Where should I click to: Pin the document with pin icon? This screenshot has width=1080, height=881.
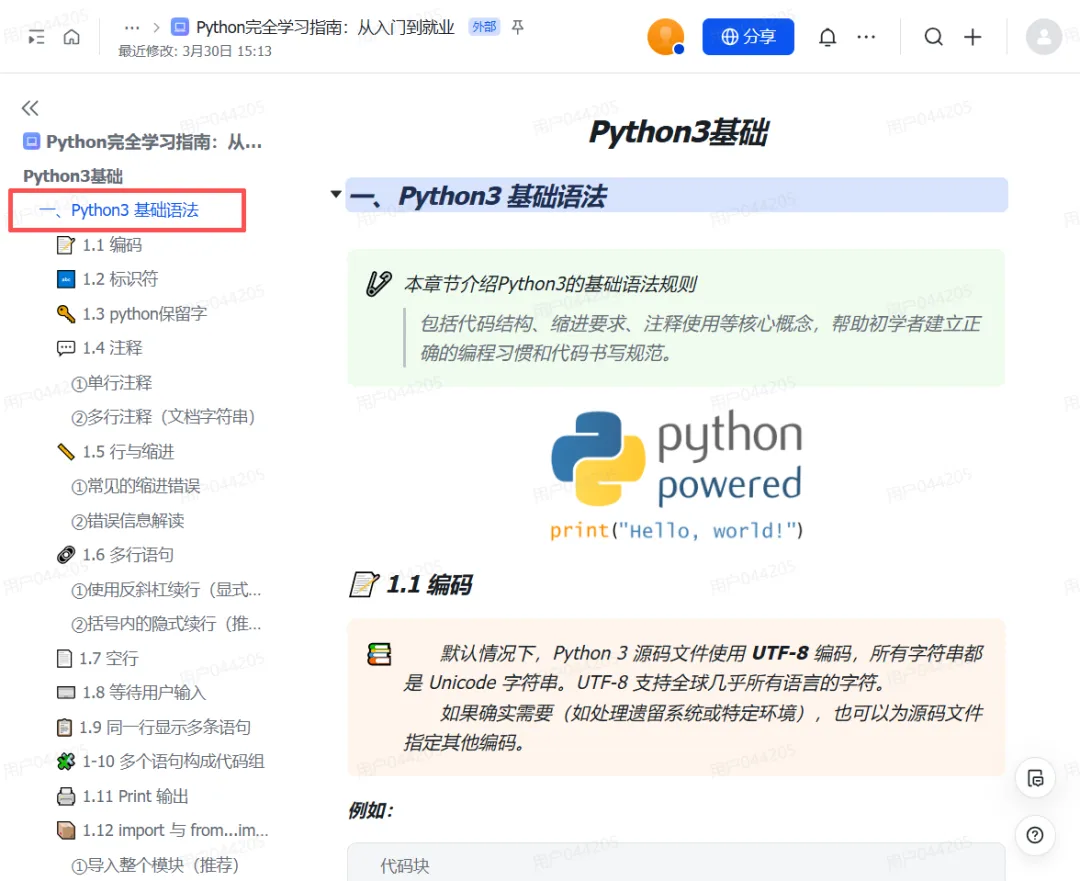click(x=518, y=27)
